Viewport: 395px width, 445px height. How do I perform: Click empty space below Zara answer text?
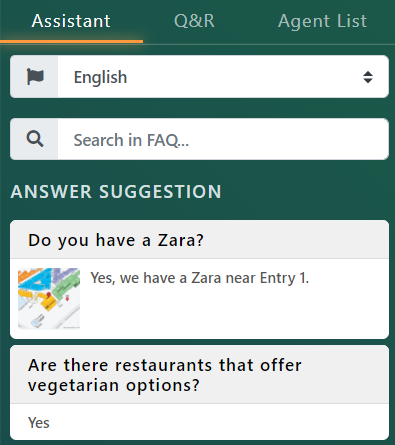[233, 313]
